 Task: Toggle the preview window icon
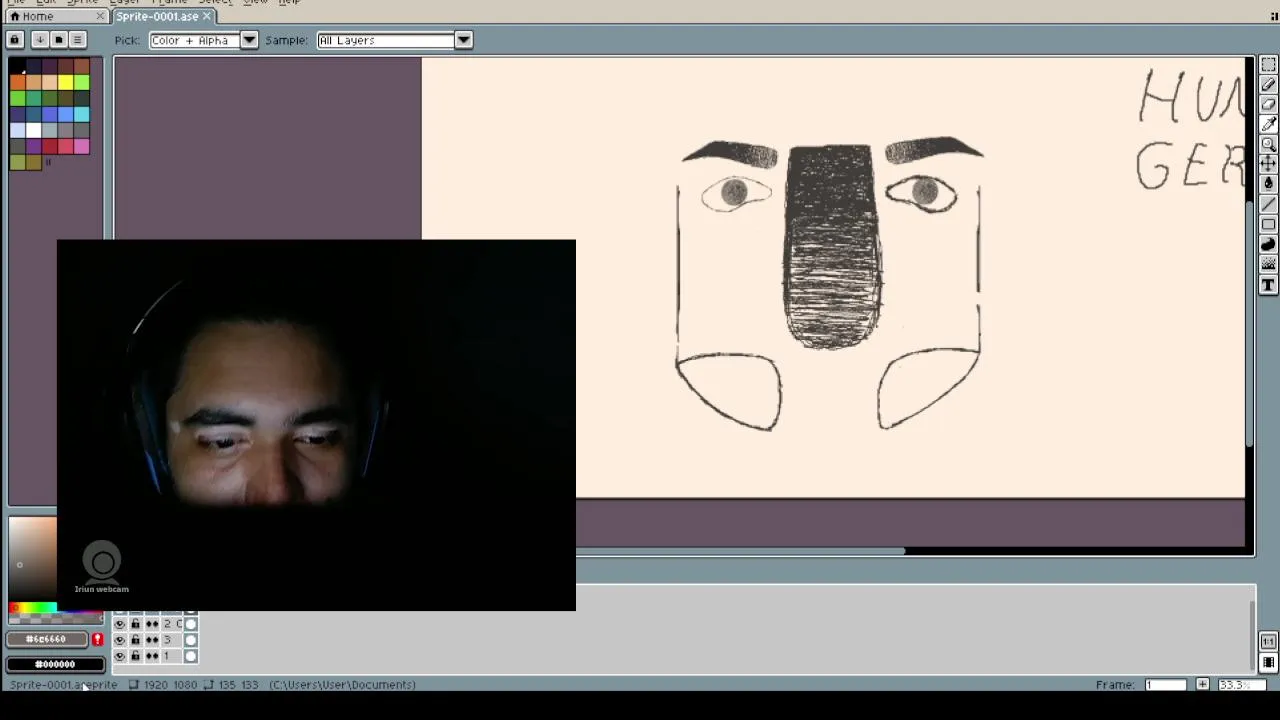pyautogui.click(x=1268, y=662)
